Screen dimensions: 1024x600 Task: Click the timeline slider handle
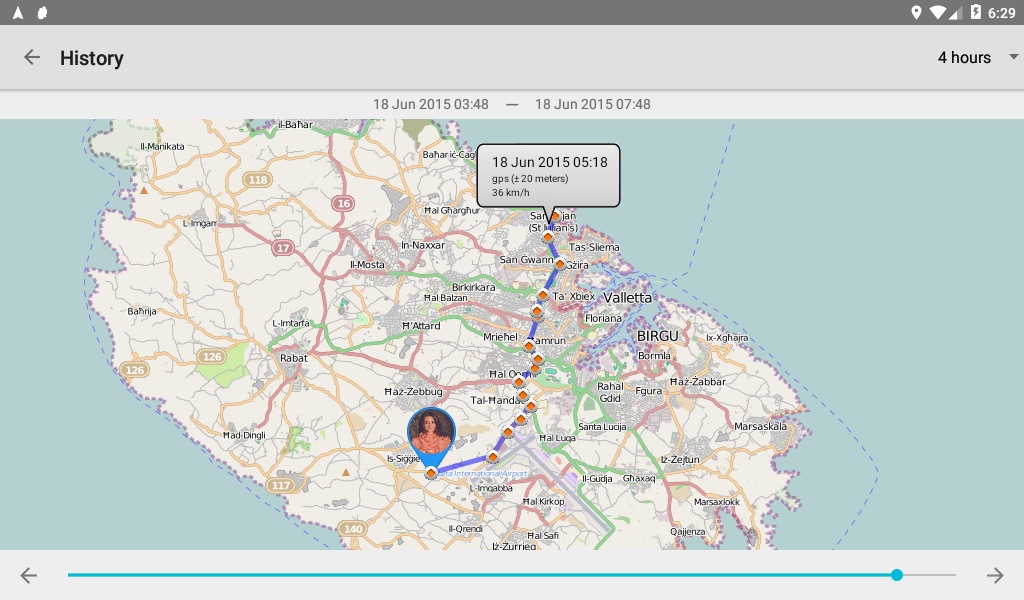[897, 575]
